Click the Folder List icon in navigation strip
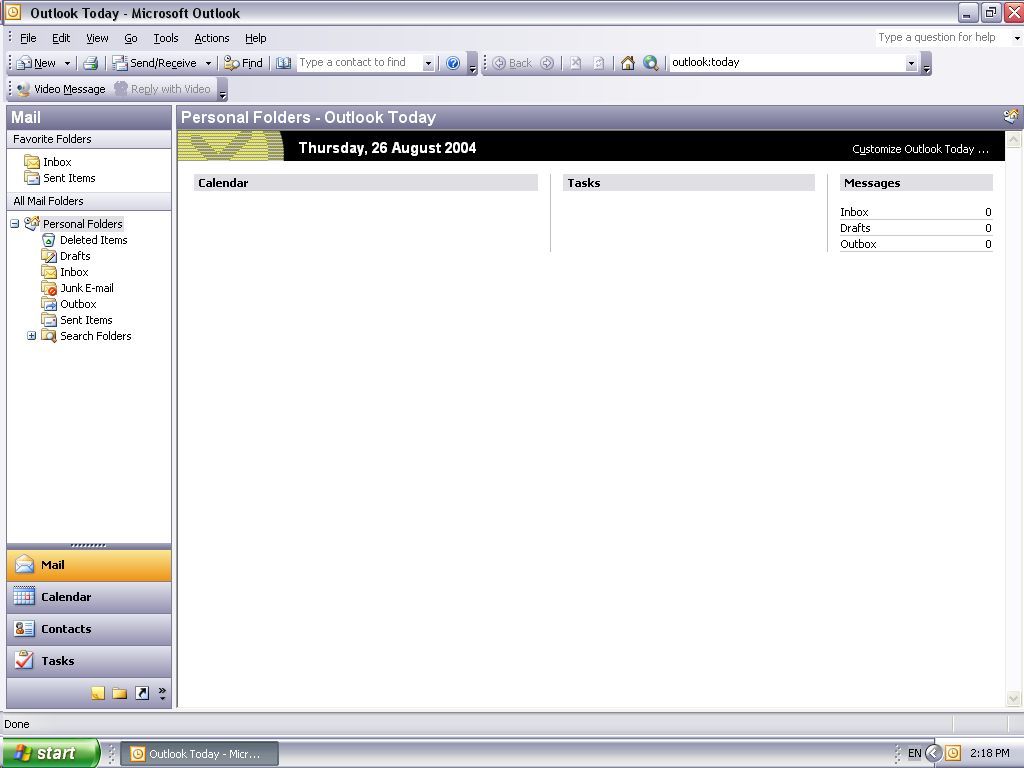The height and width of the screenshot is (768, 1024). [x=120, y=693]
